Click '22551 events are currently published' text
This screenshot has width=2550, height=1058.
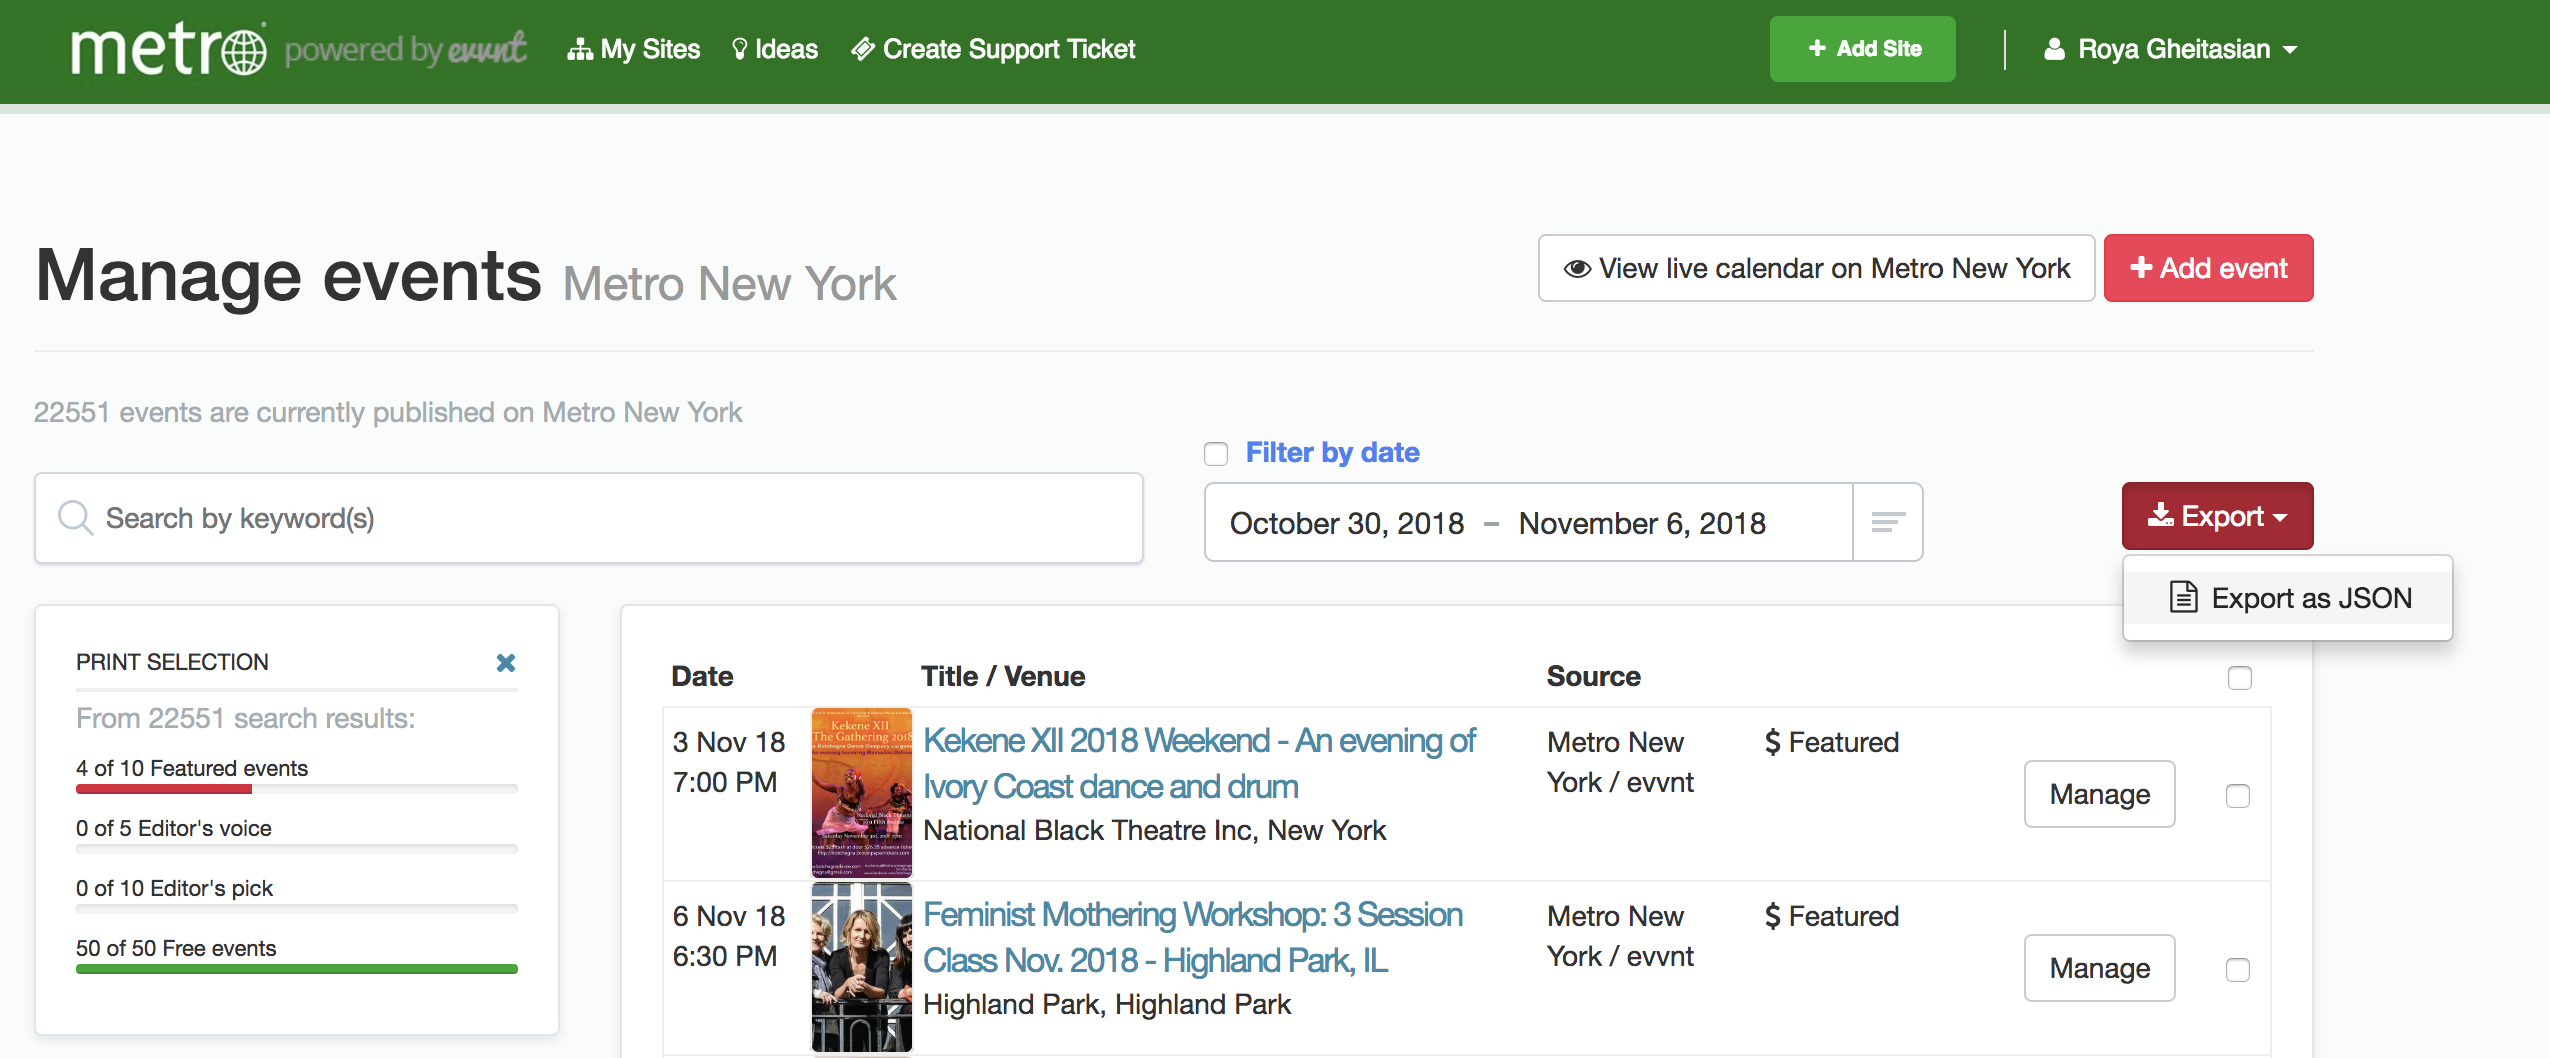388,412
